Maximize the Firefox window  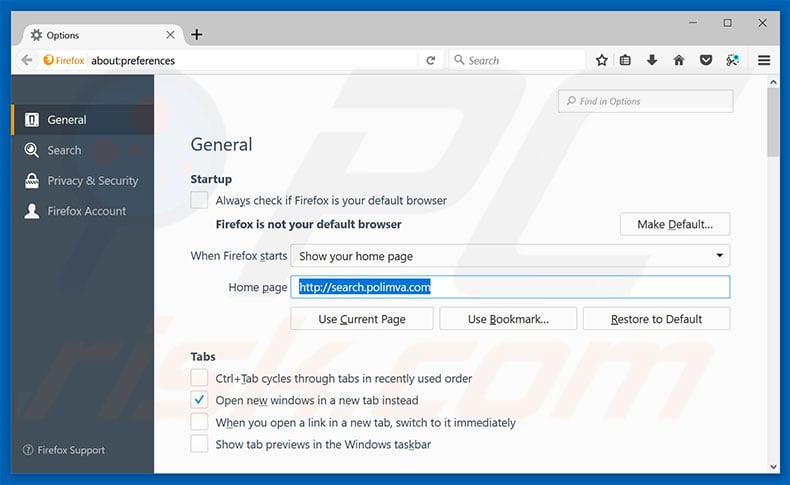728,23
